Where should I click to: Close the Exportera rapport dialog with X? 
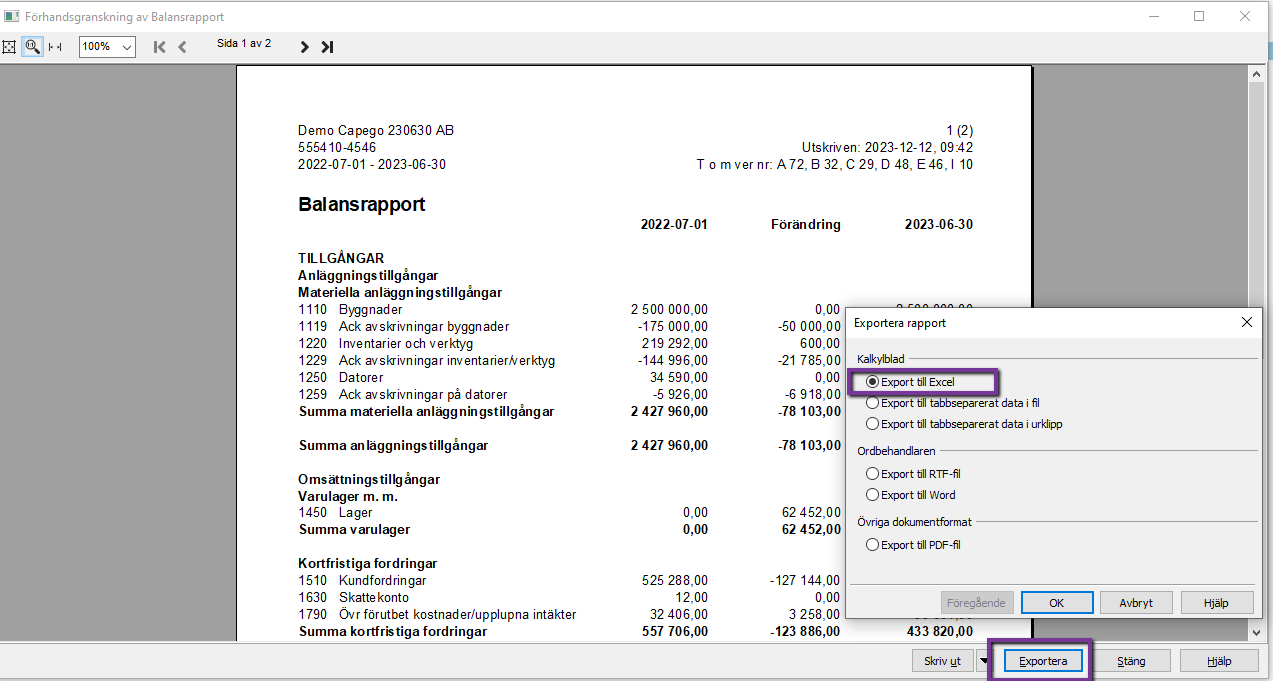pyautogui.click(x=1246, y=323)
